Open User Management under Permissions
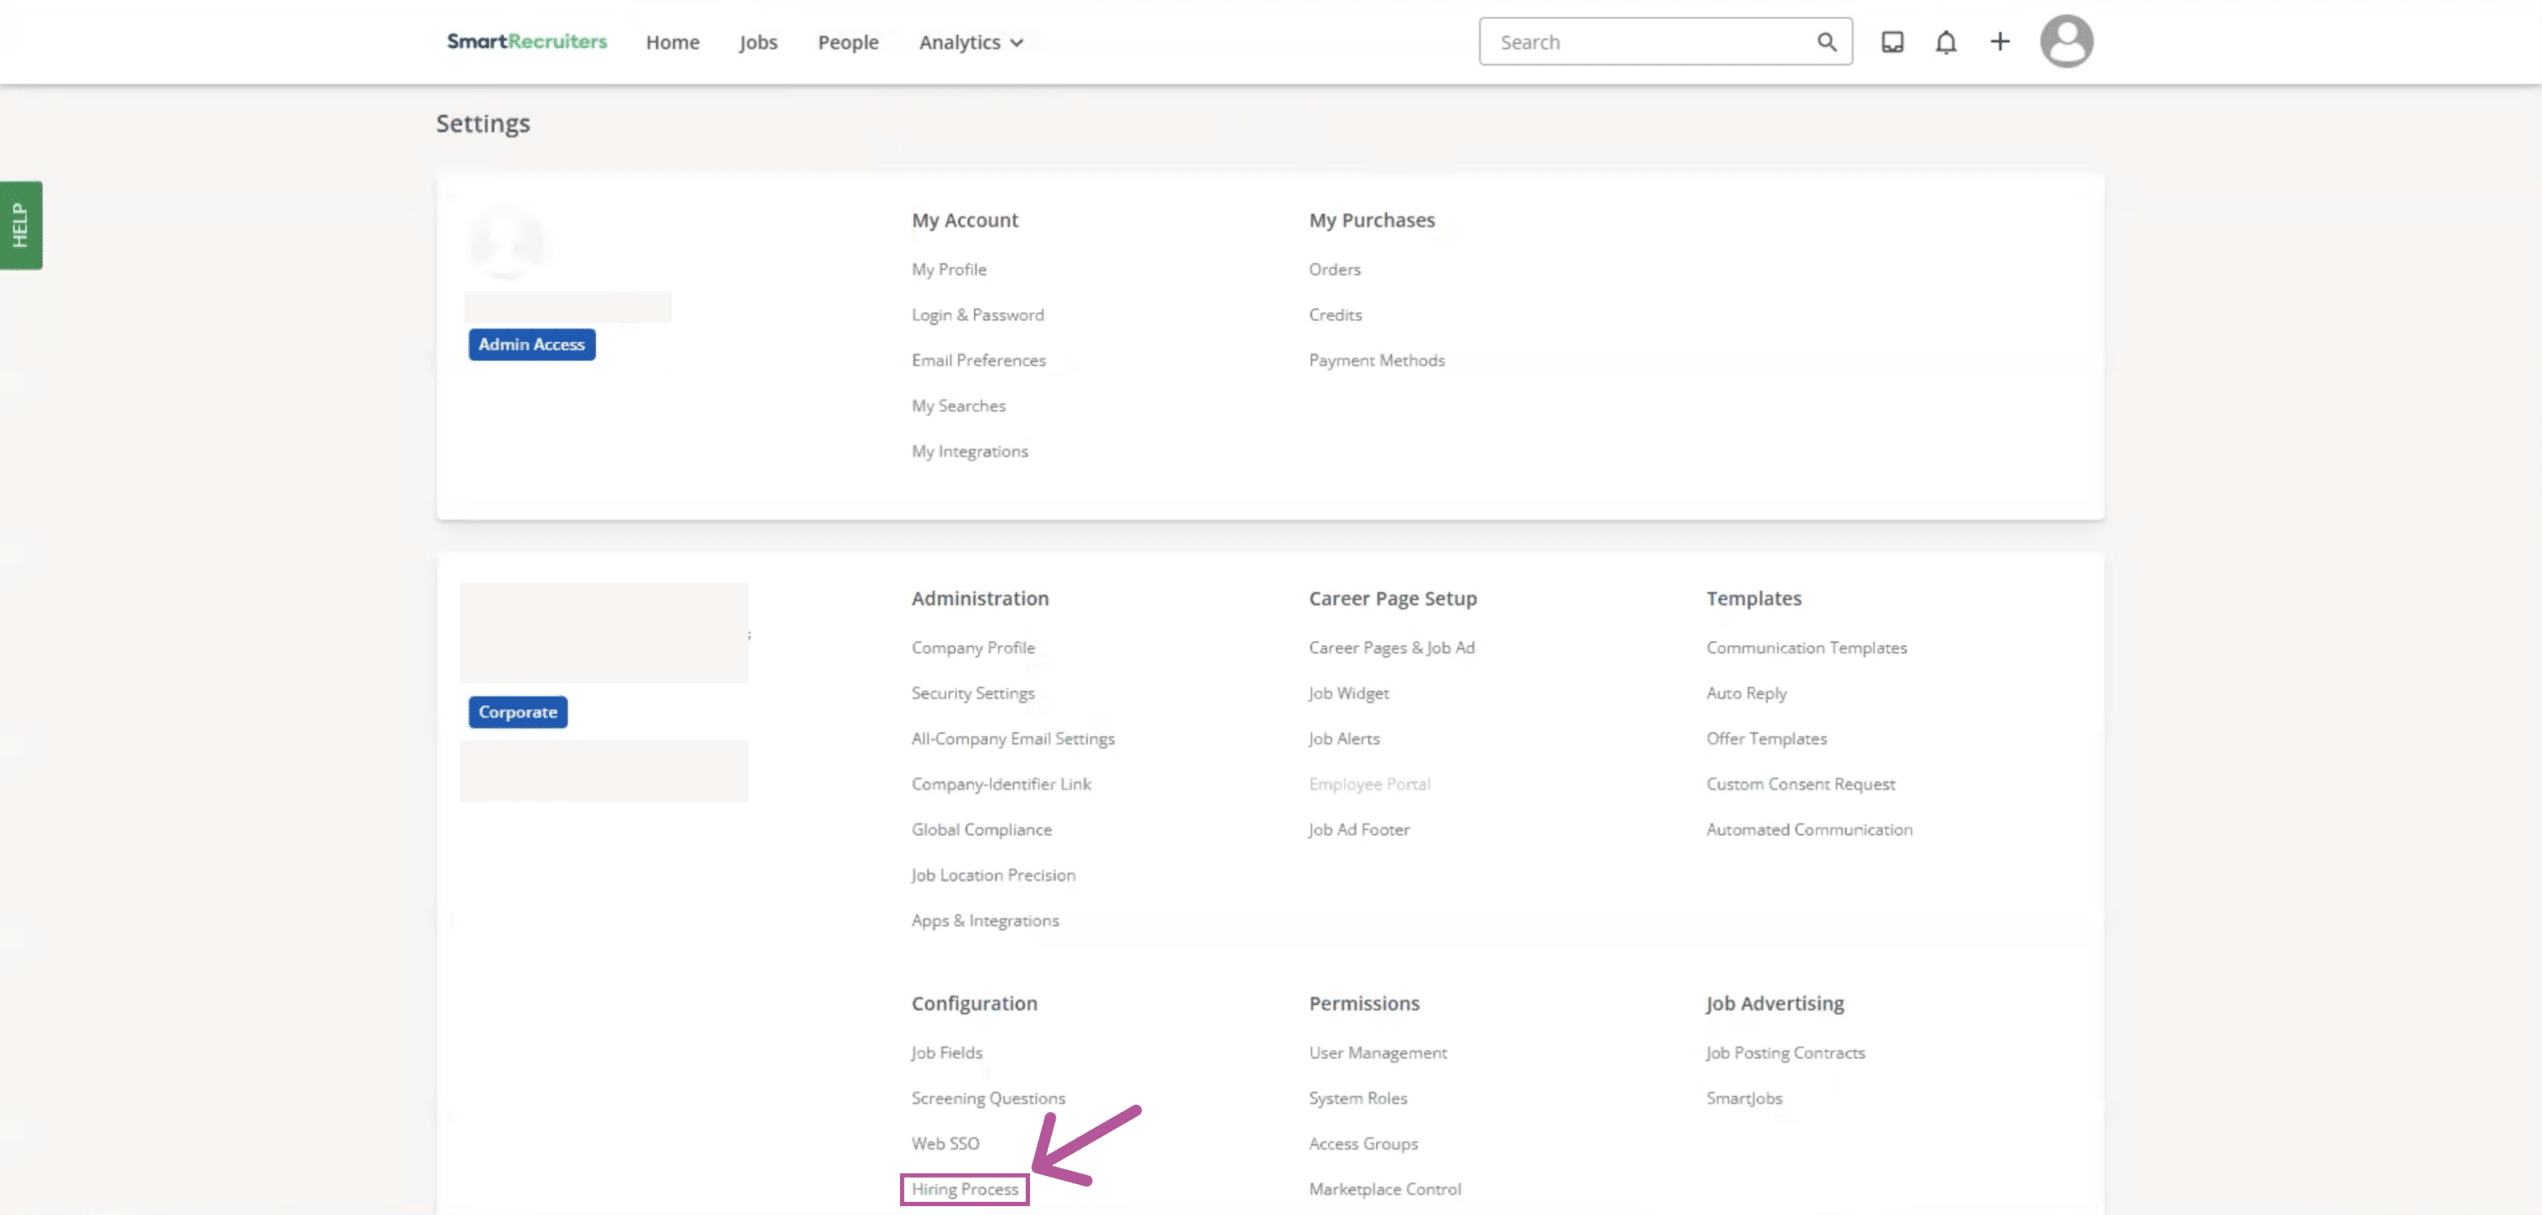 click(x=1377, y=1053)
